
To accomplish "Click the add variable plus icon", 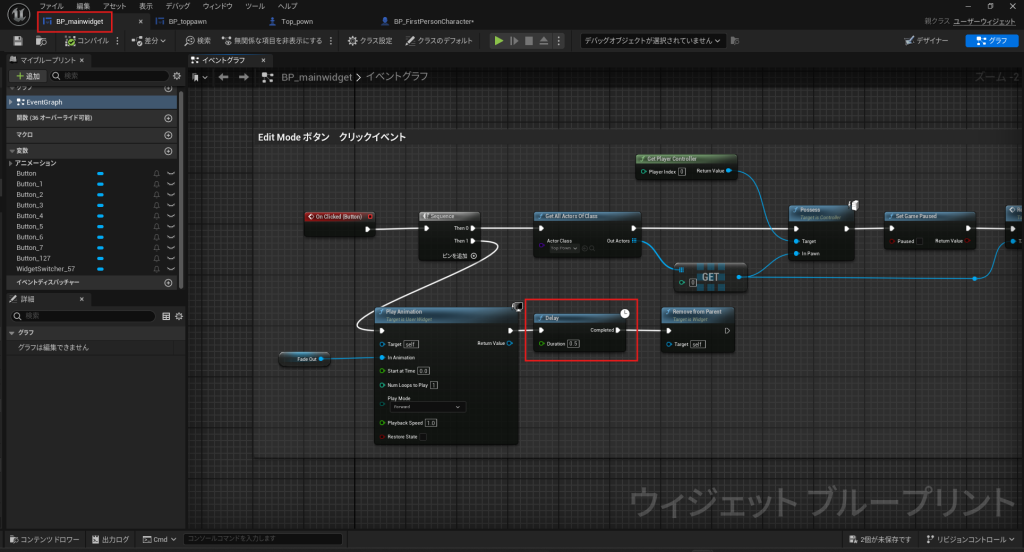I will tap(168, 151).
